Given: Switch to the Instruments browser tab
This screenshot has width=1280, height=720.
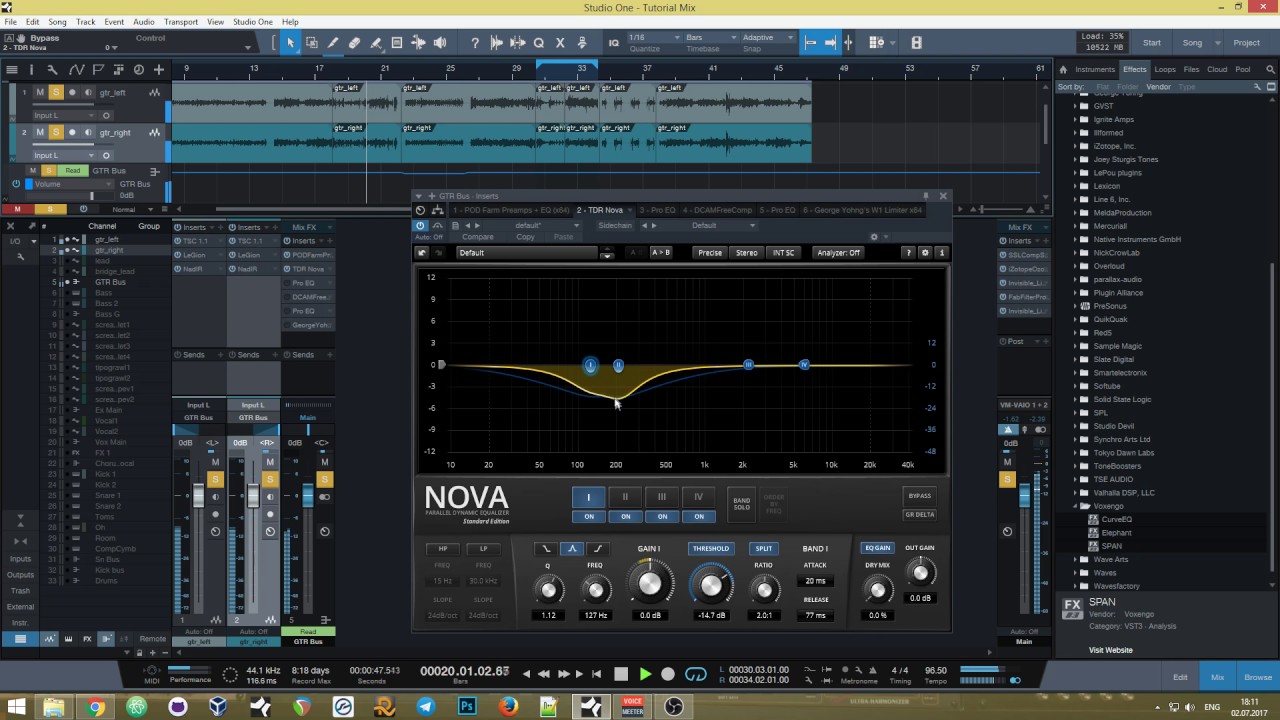Looking at the screenshot, I should (1095, 70).
